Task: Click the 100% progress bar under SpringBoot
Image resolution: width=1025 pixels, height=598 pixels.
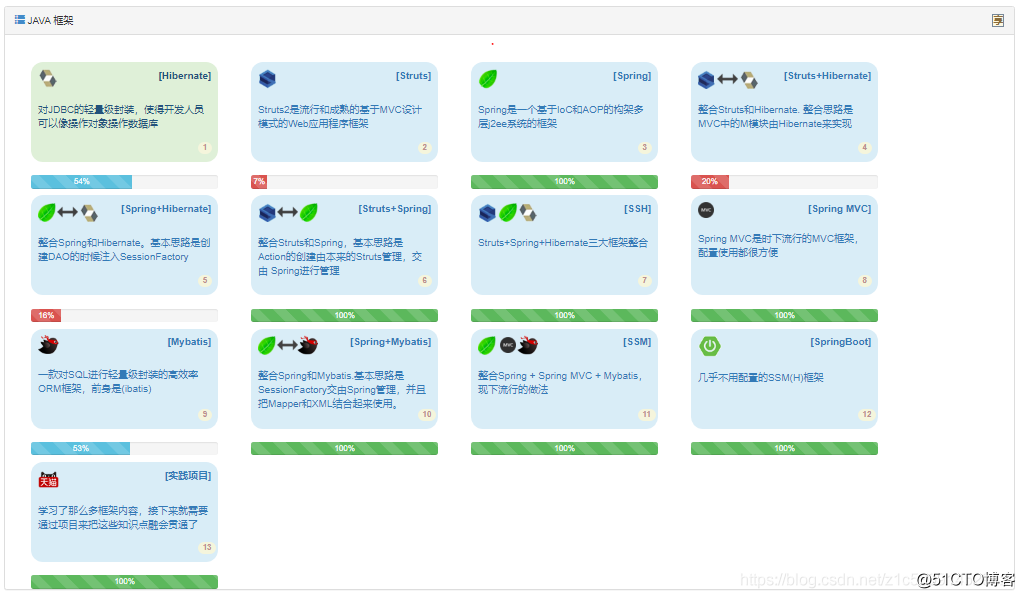Action: [784, 448]
